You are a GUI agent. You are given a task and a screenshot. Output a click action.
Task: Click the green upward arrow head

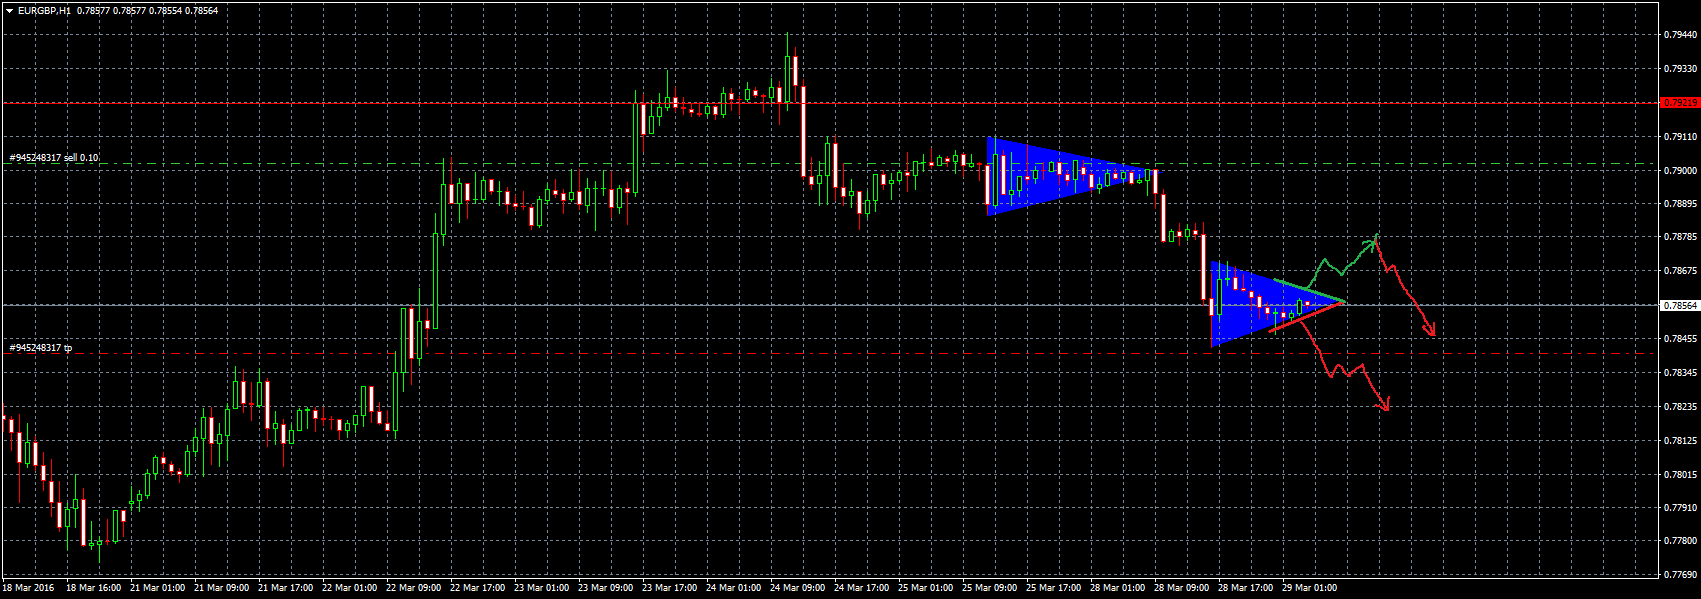1376,238
